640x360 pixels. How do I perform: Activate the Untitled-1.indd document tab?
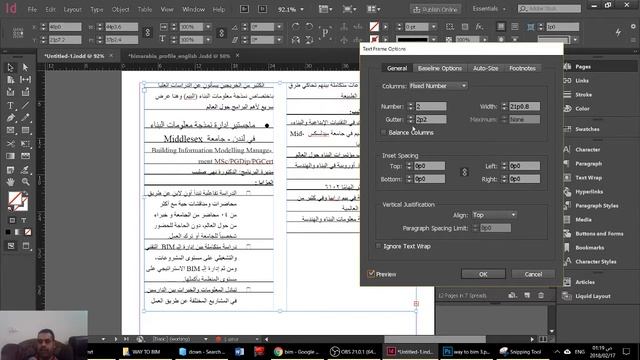click(74, 56)
